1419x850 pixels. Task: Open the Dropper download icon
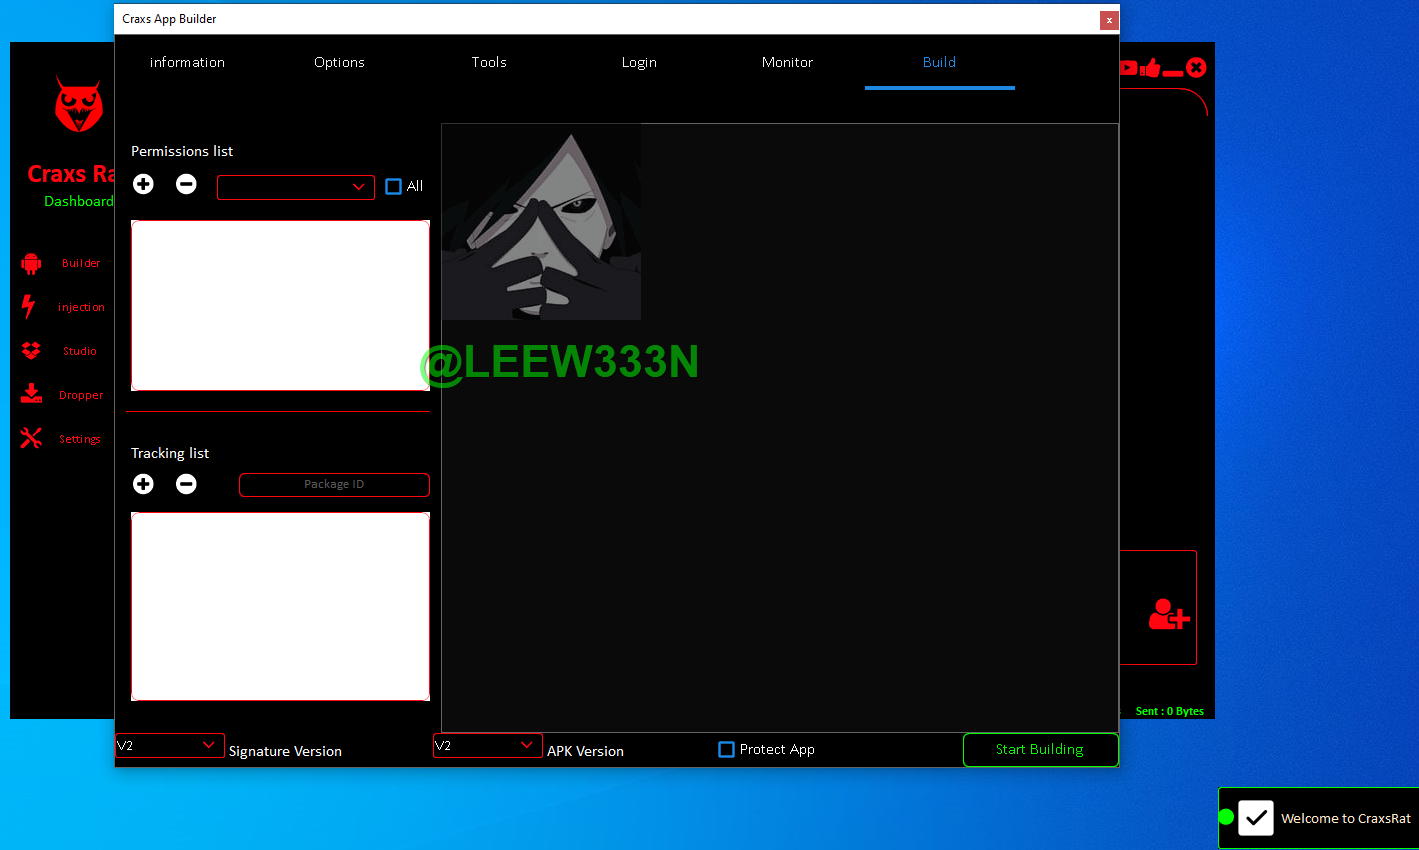coord(31,394)
